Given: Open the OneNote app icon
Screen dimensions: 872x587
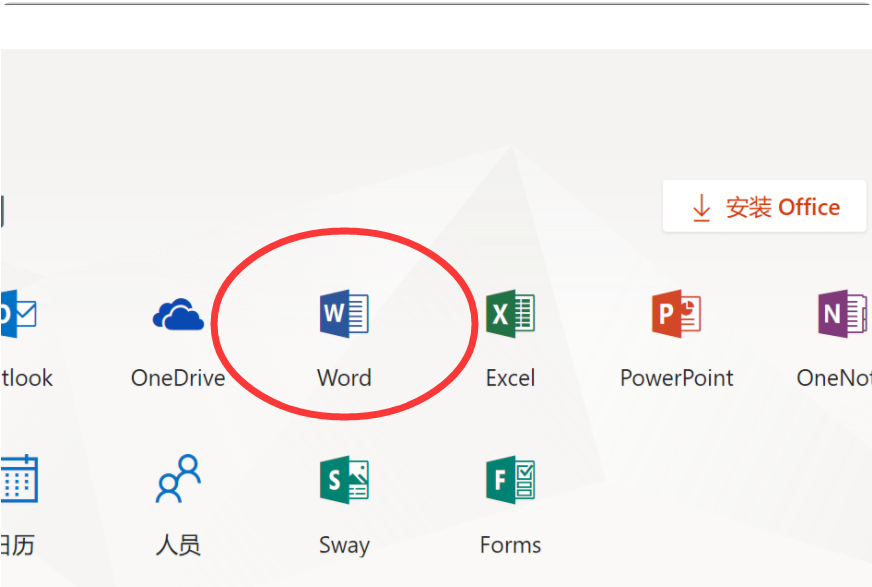Looking at the screenshot, I should coord(843,314).
